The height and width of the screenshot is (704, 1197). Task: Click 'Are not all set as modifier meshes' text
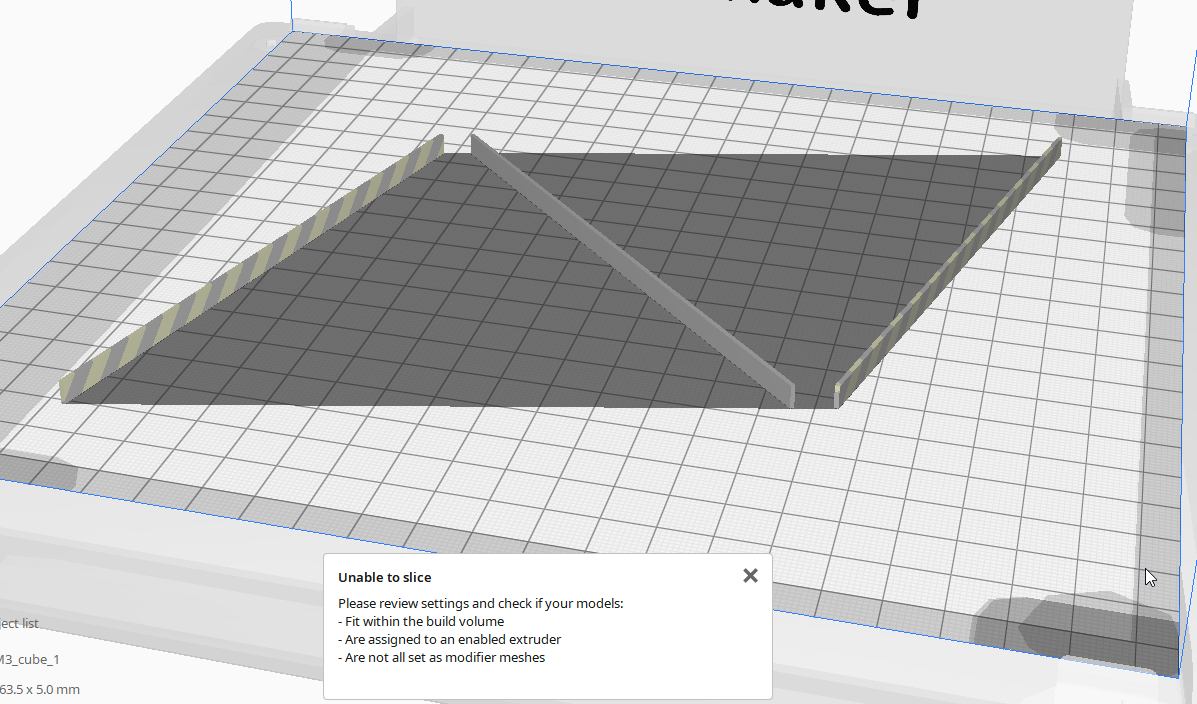pyautogui.click(x=442, y=657)
